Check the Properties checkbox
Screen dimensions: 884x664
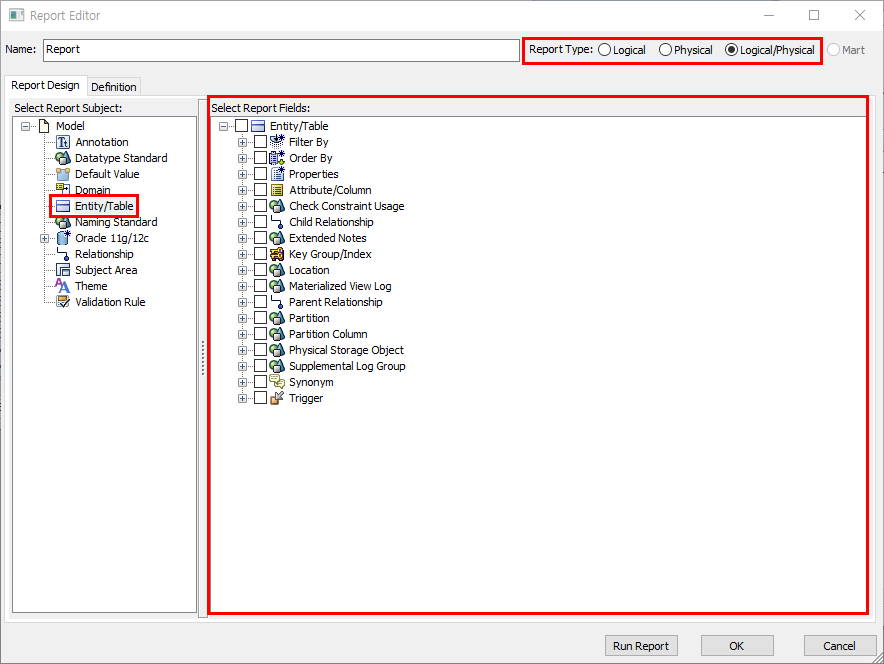click(260, 174)
